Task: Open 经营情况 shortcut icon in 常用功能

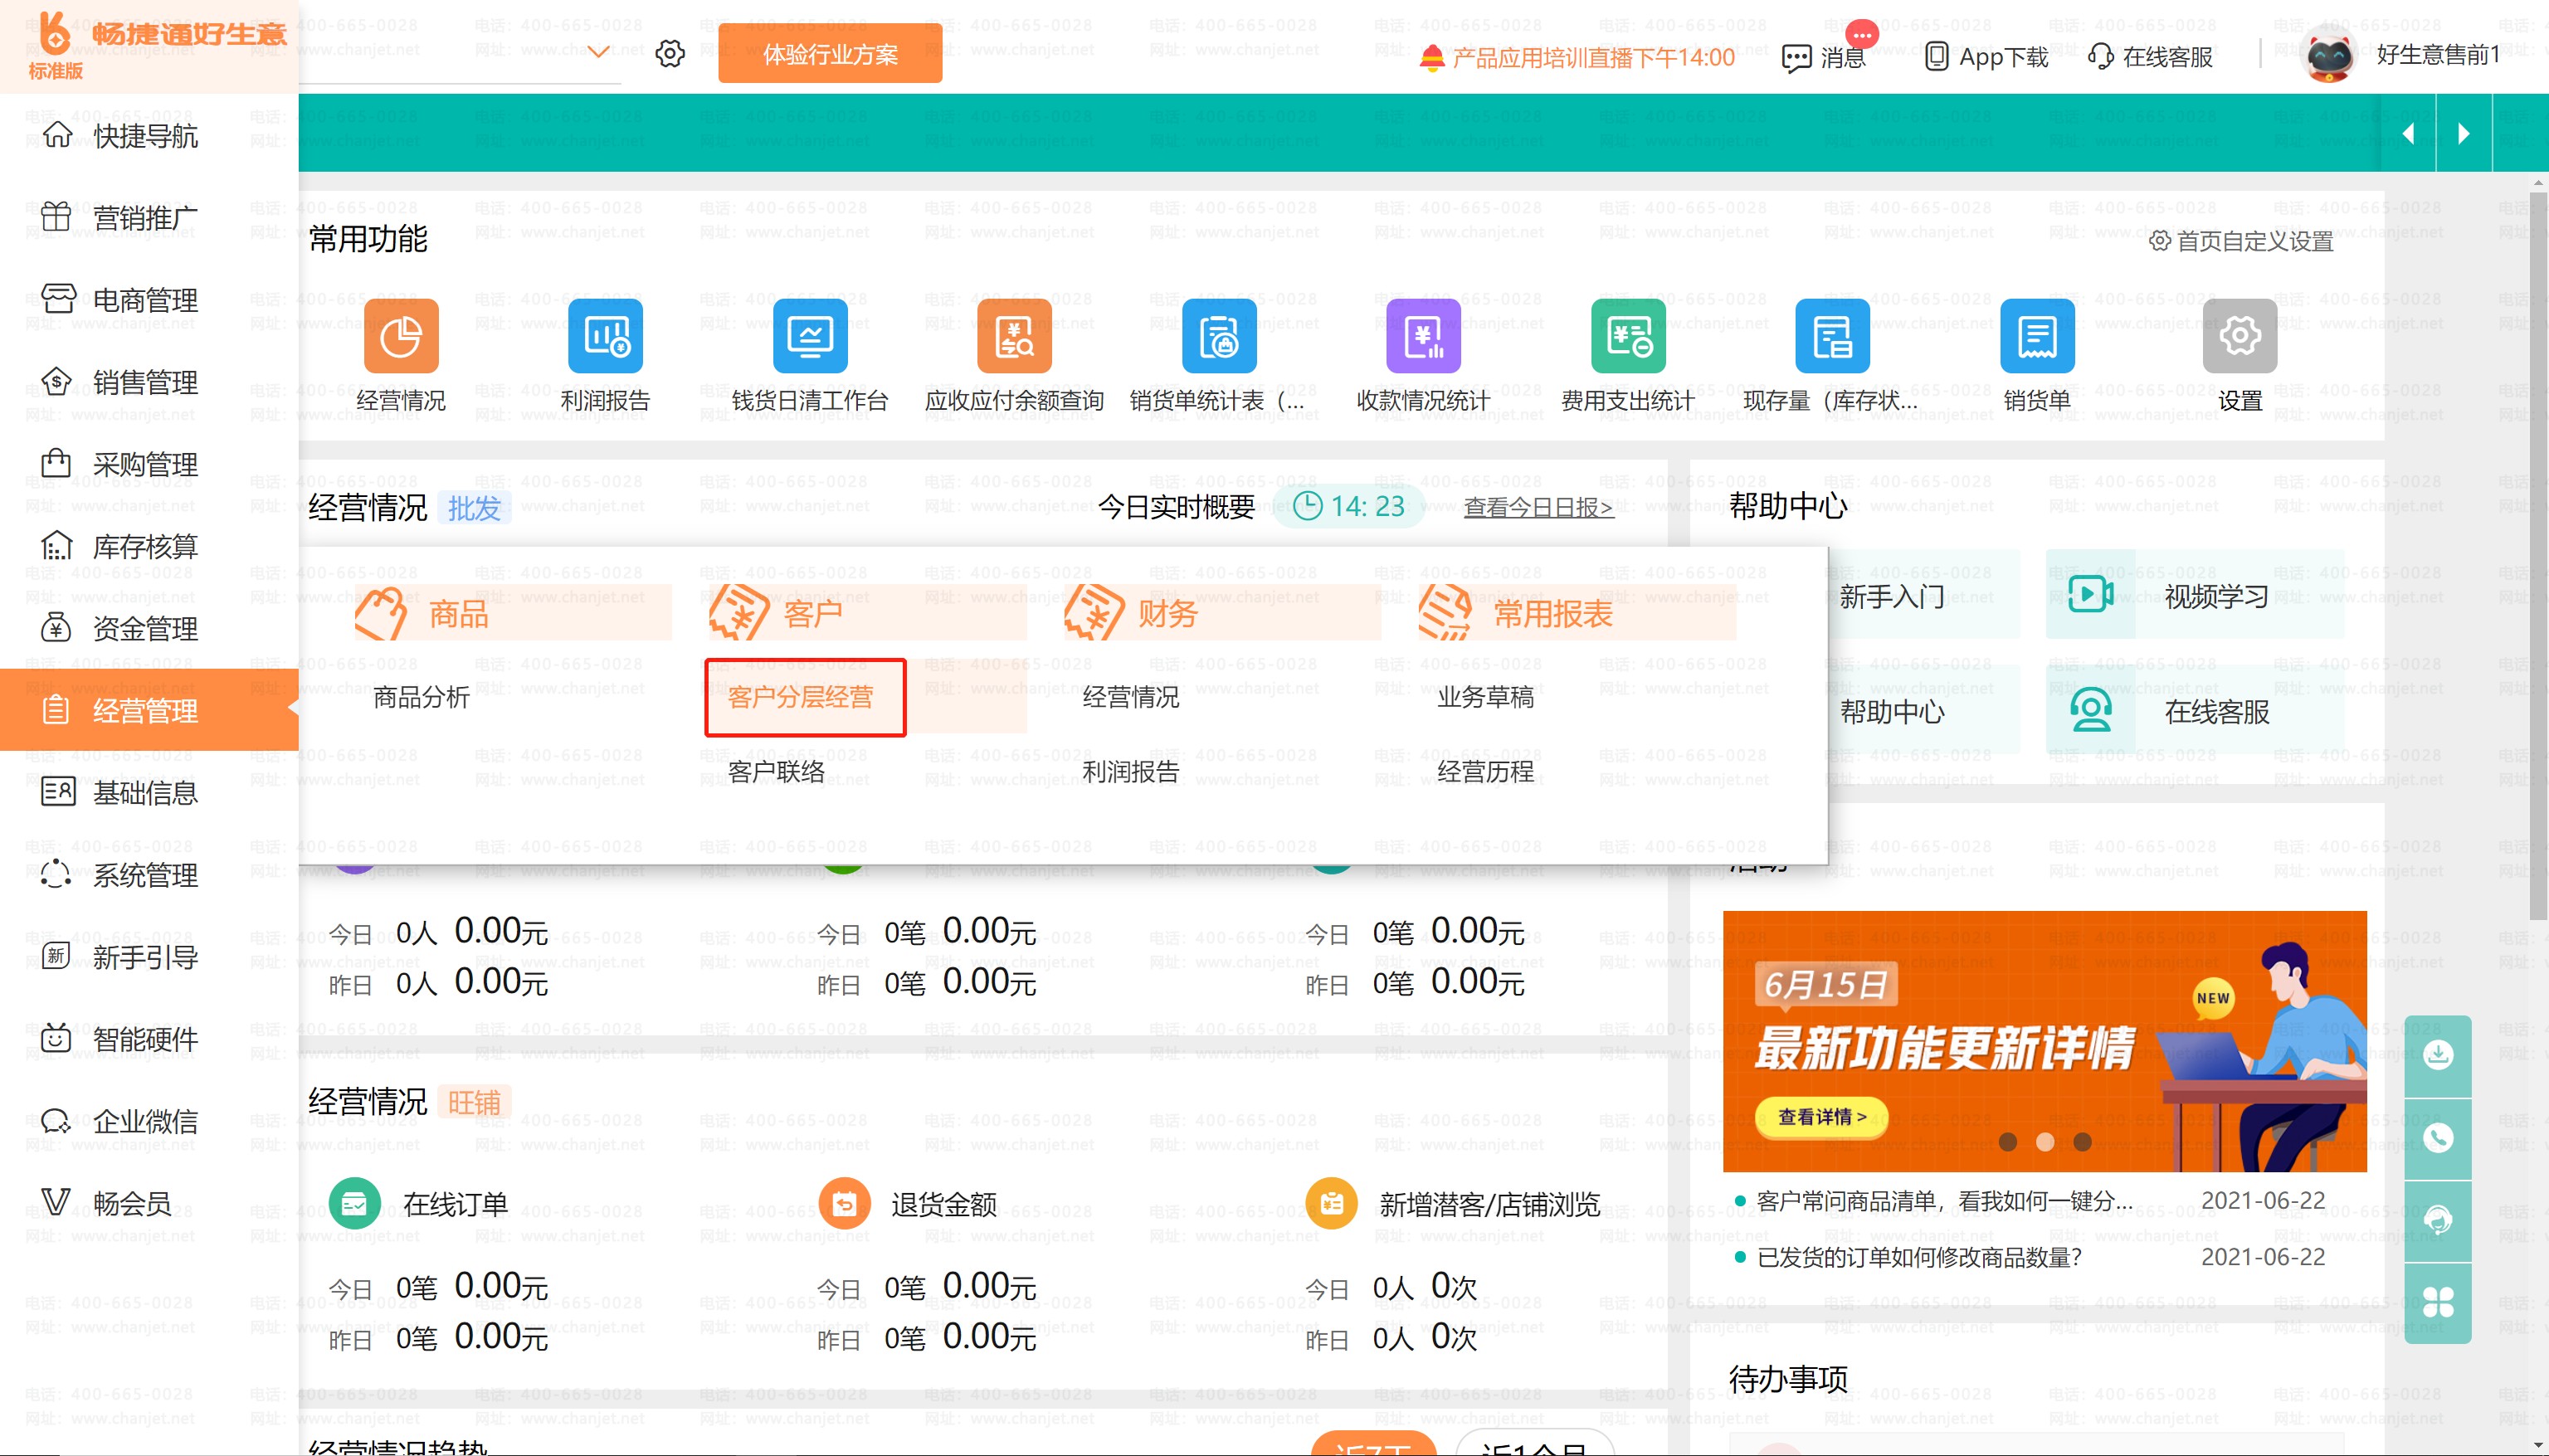Action: point(401,336)
